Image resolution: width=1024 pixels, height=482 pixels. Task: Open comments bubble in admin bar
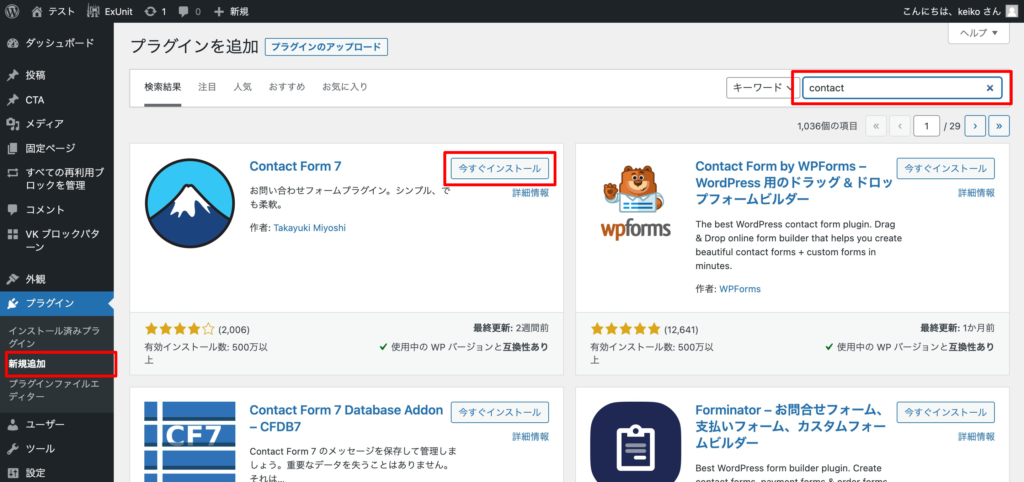tap(189, 11)
